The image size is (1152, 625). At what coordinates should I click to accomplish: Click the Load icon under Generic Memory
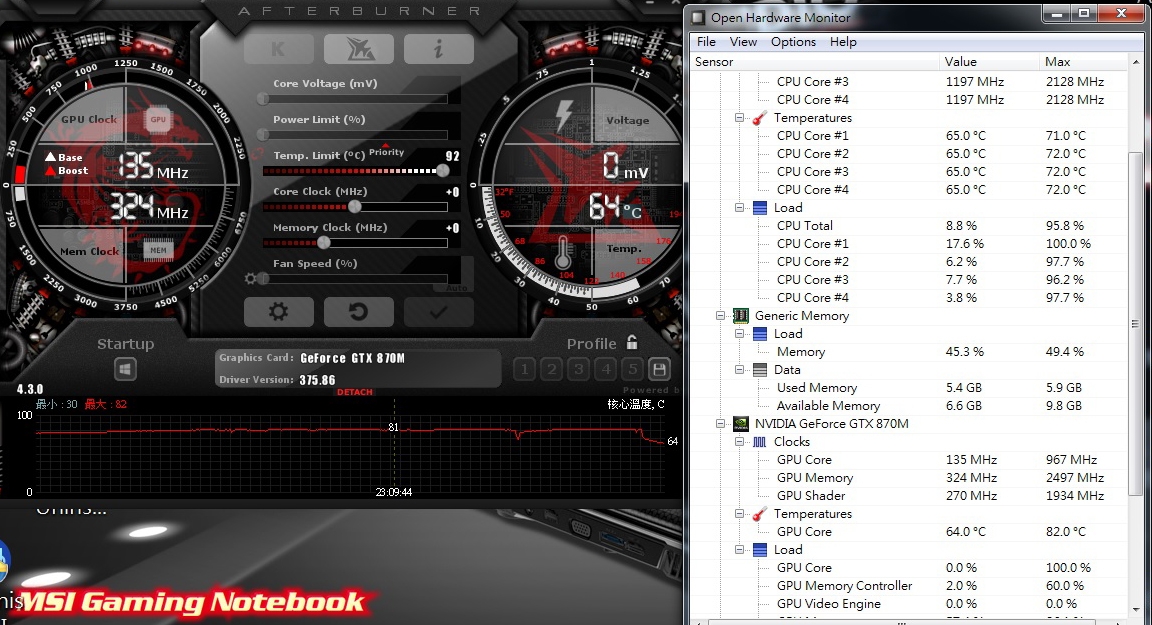click(x=760, y=333)
